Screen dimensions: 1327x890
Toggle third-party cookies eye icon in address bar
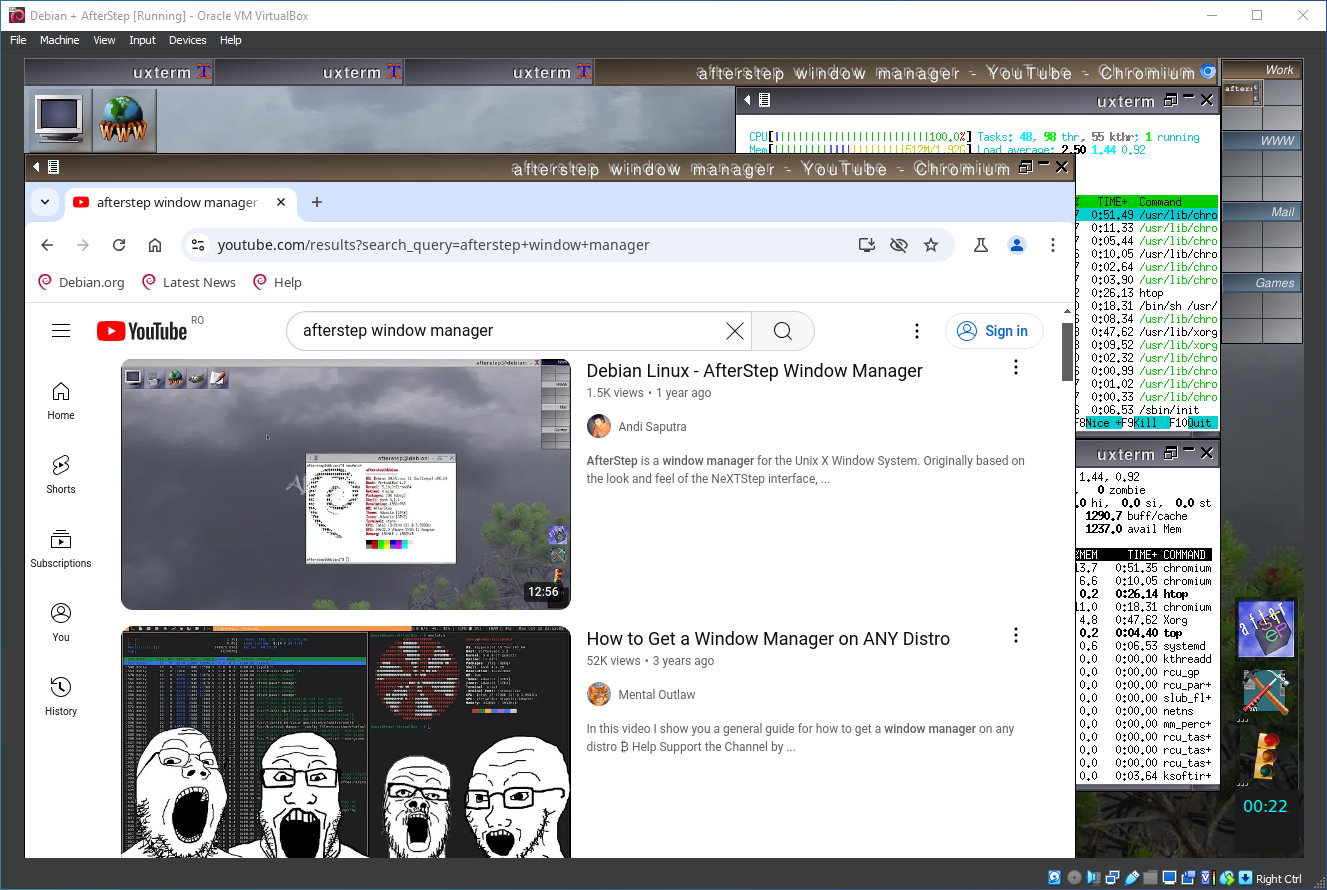(x=899, y=245)
